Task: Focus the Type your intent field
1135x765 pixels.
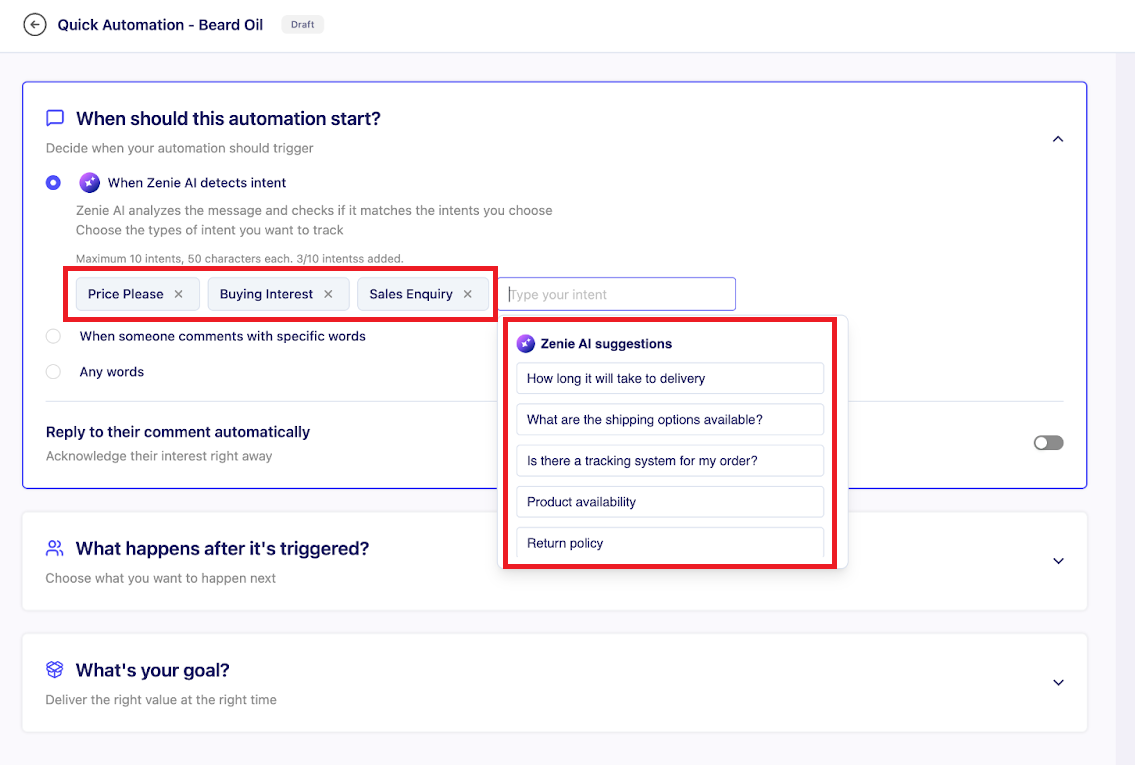Action: pyautogui.click(x=618, y=294)
